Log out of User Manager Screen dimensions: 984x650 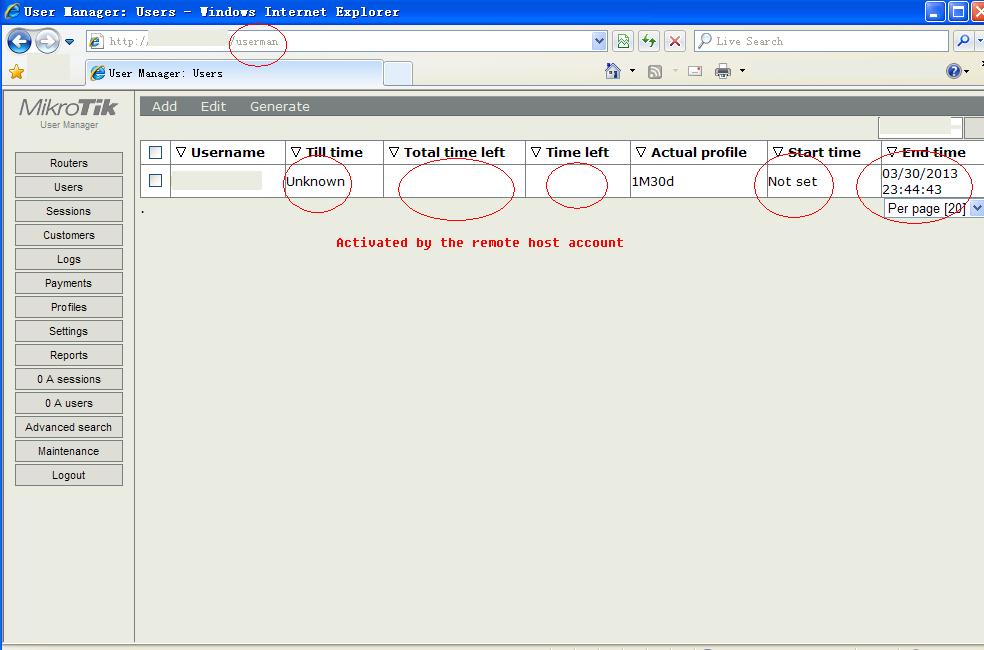pos(69,475)
